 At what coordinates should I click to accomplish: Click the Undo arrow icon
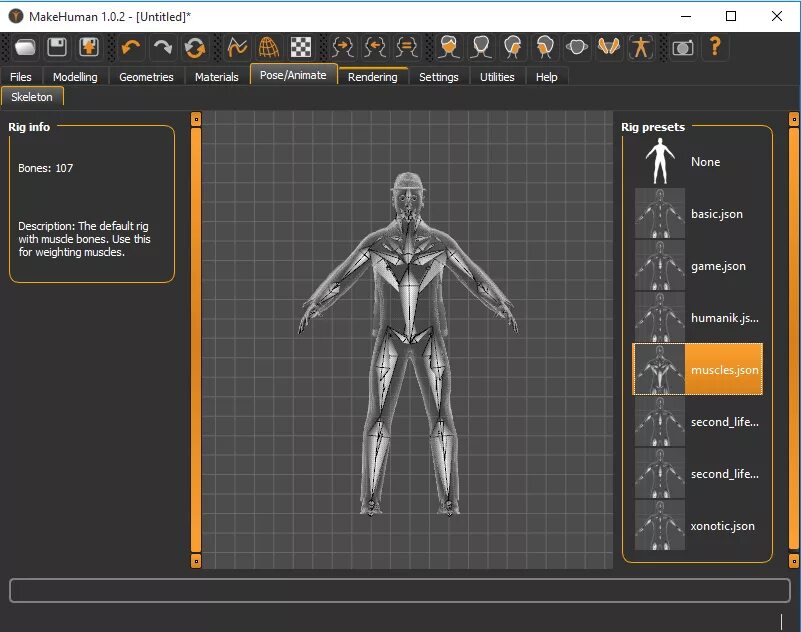tap(130, 47)
